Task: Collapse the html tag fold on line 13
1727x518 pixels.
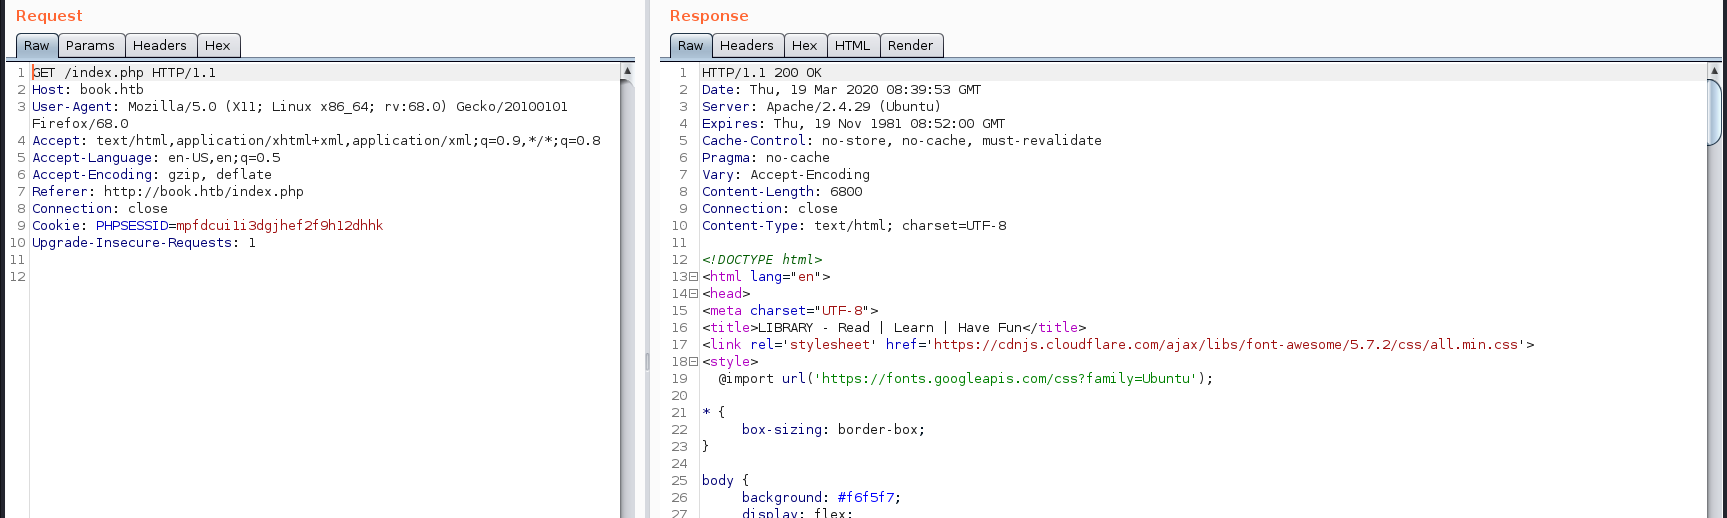Action: coord(693,277)
